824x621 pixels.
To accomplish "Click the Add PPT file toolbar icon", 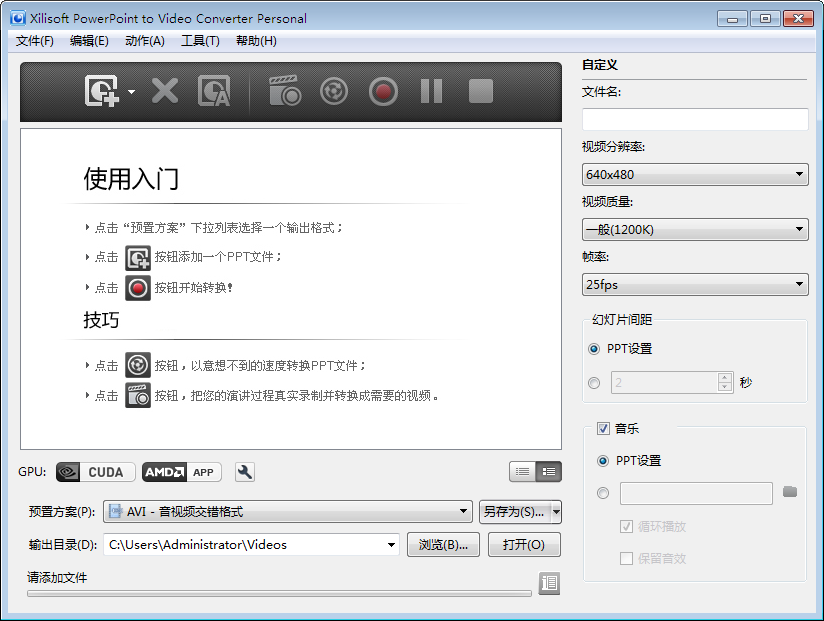I will pyautogui.click(x=101, y=91).
